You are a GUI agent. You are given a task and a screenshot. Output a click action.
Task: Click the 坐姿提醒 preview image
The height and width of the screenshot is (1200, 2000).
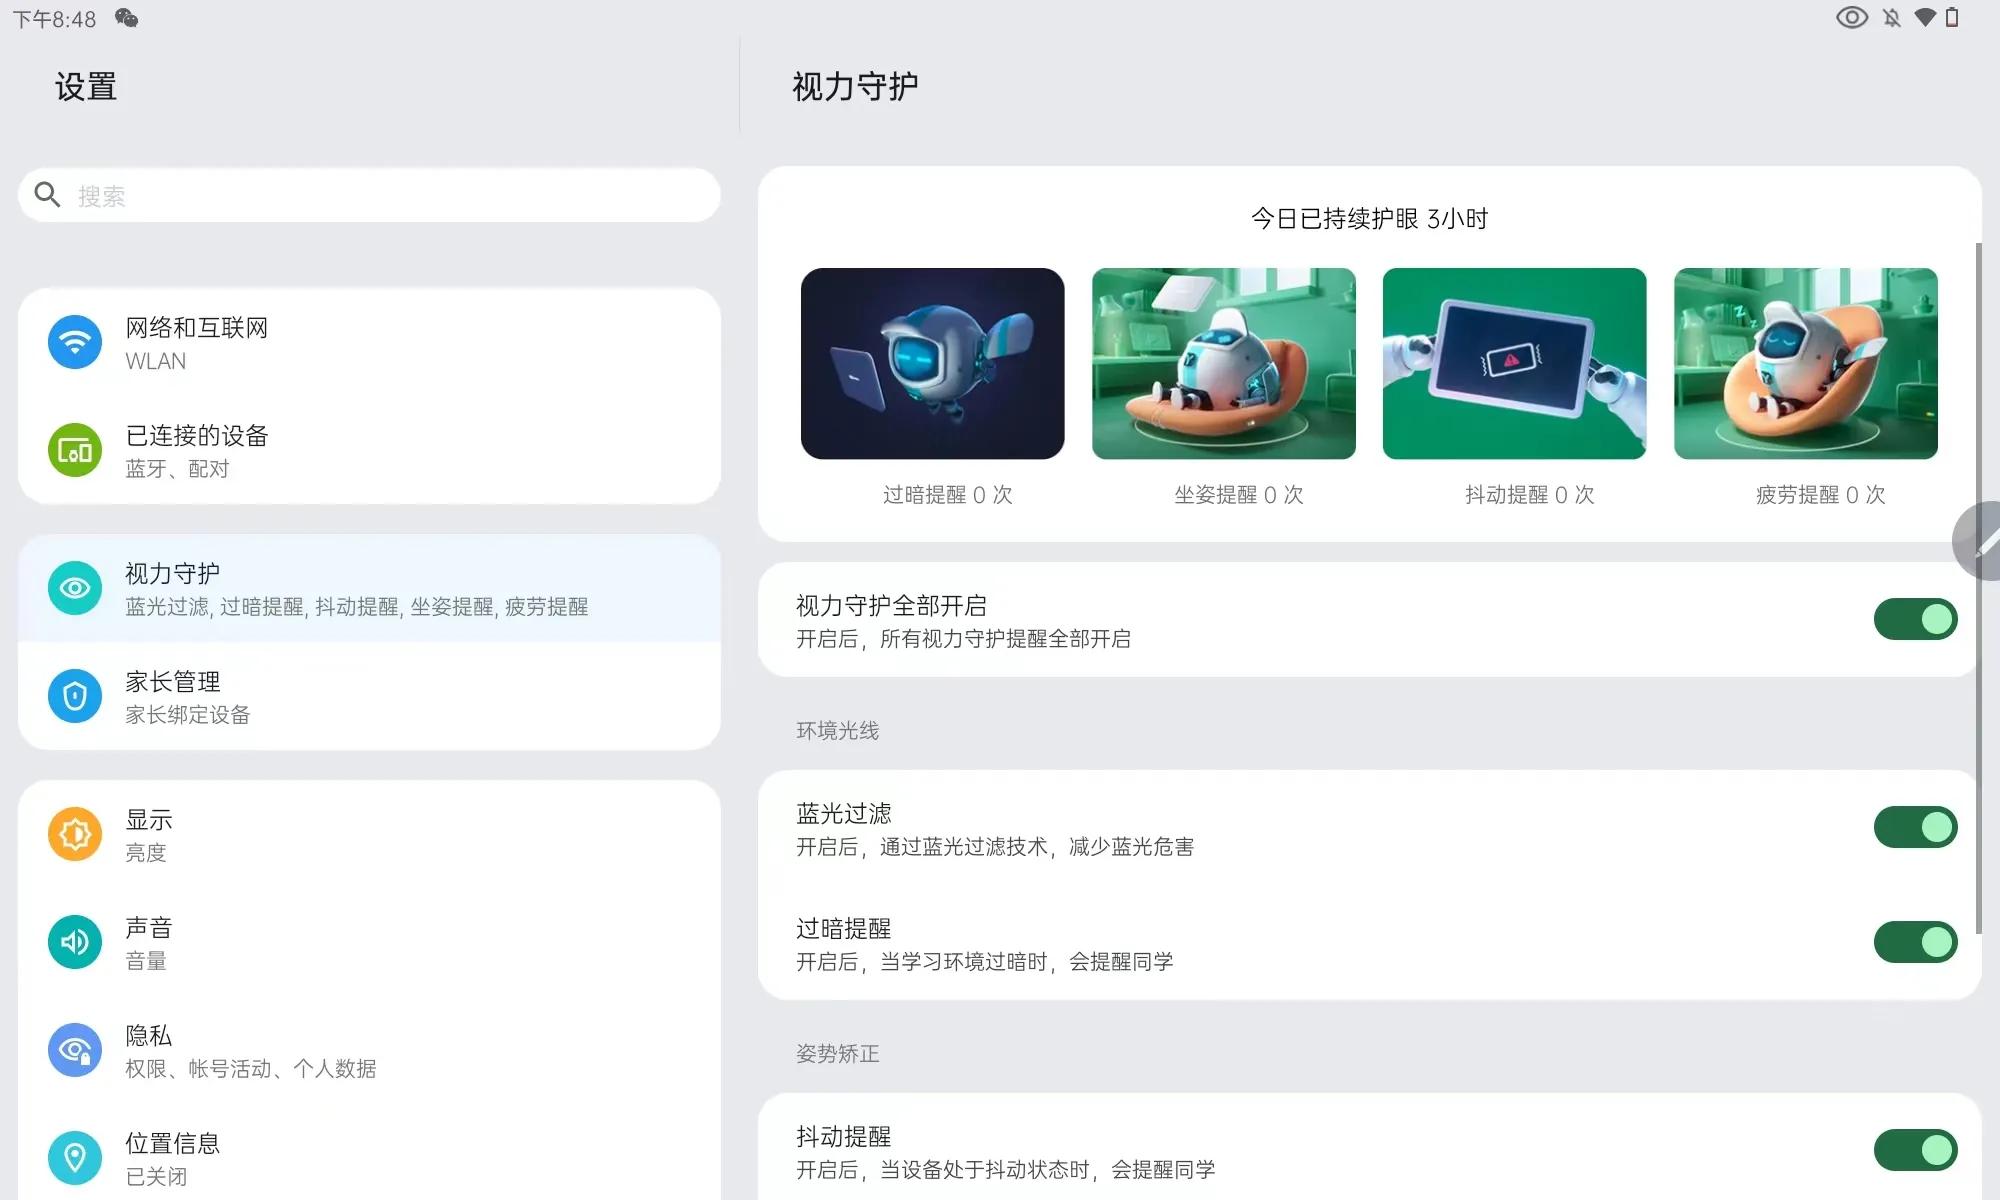pos(1223,363)
